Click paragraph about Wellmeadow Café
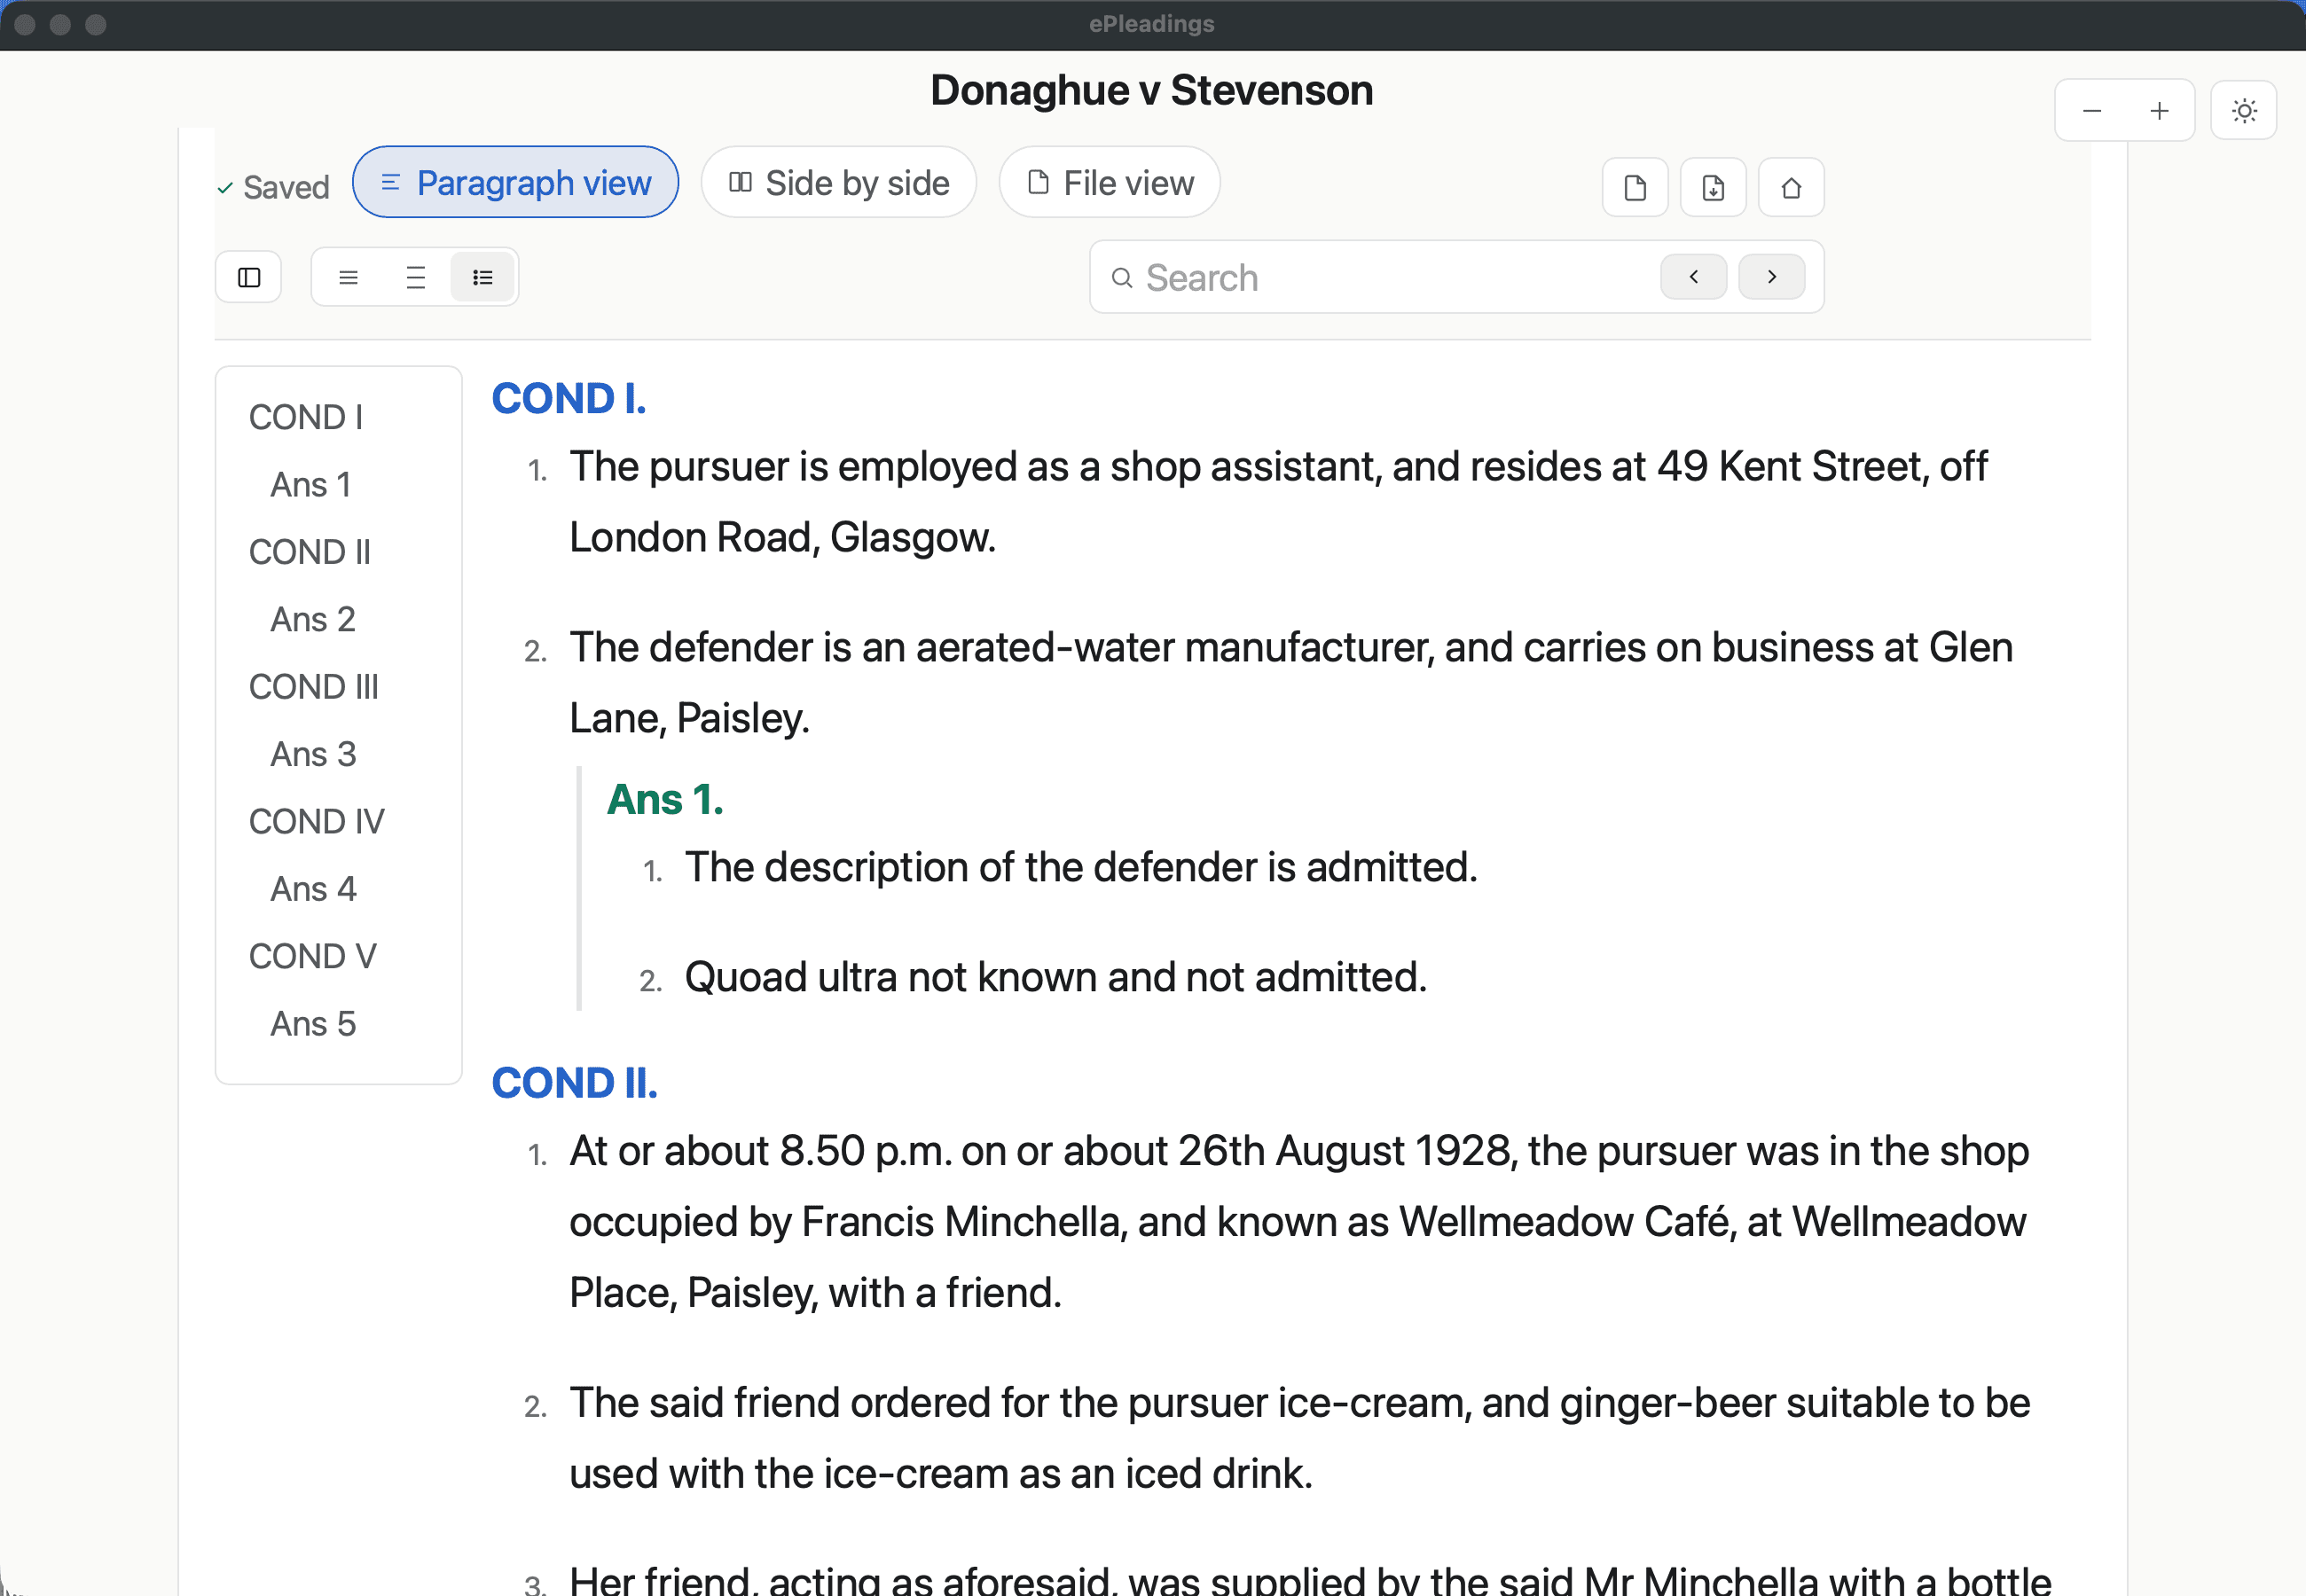 [x=1299, y=1222]
